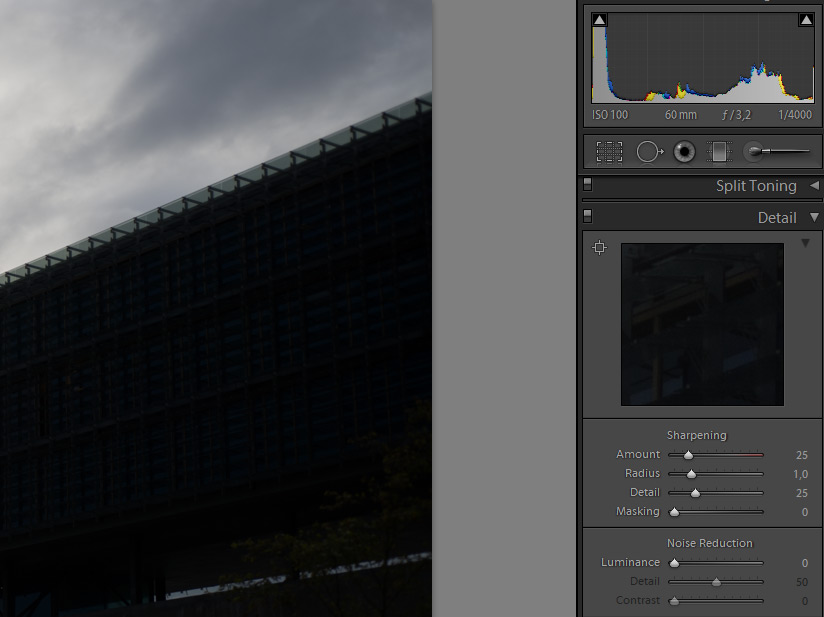Viewport: 824px width, 617px height.
Task: Expand the Split Toning panel
Action: 814,186
